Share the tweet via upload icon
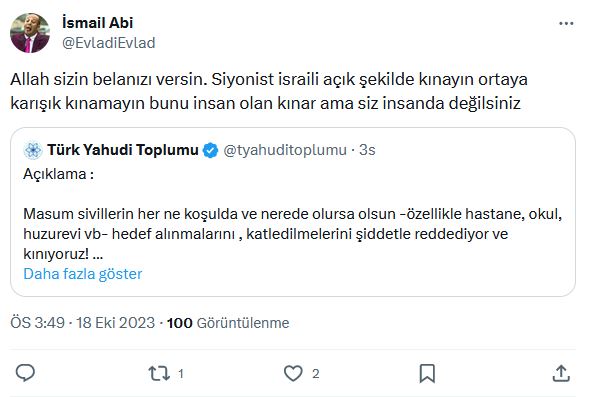 coord(561,373)
